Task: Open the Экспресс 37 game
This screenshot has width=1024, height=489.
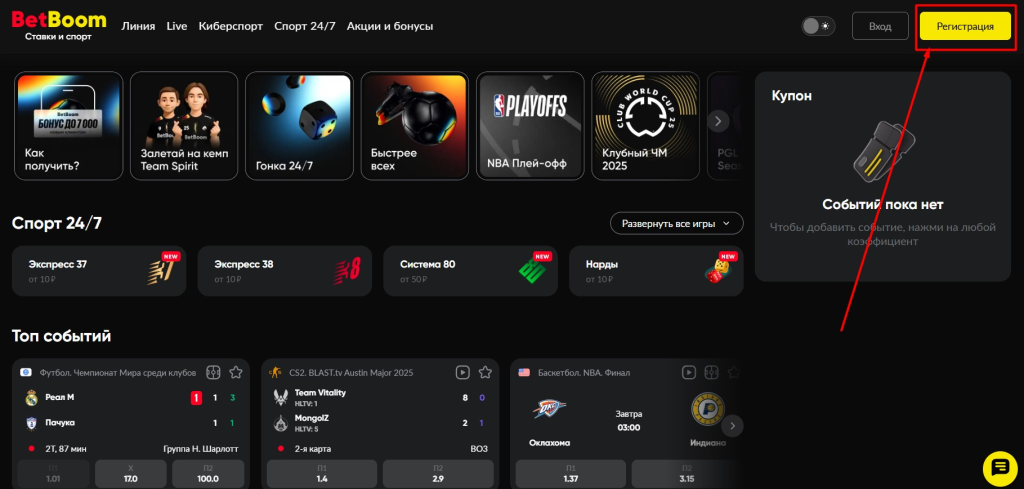Action: click(99, 271)
